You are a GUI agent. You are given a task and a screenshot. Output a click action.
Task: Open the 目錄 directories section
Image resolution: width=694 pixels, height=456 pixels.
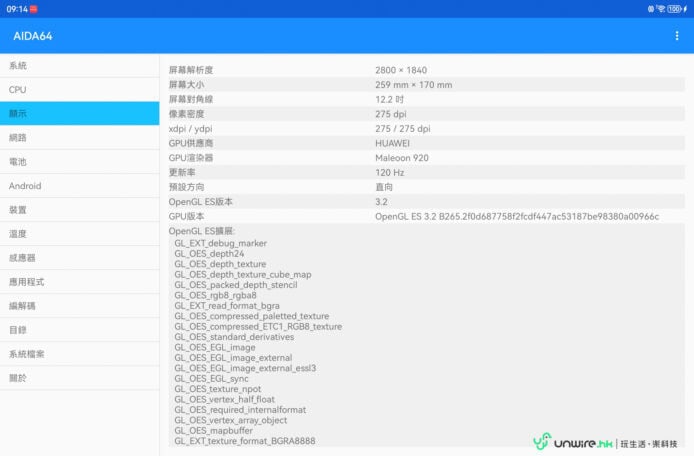80,330
